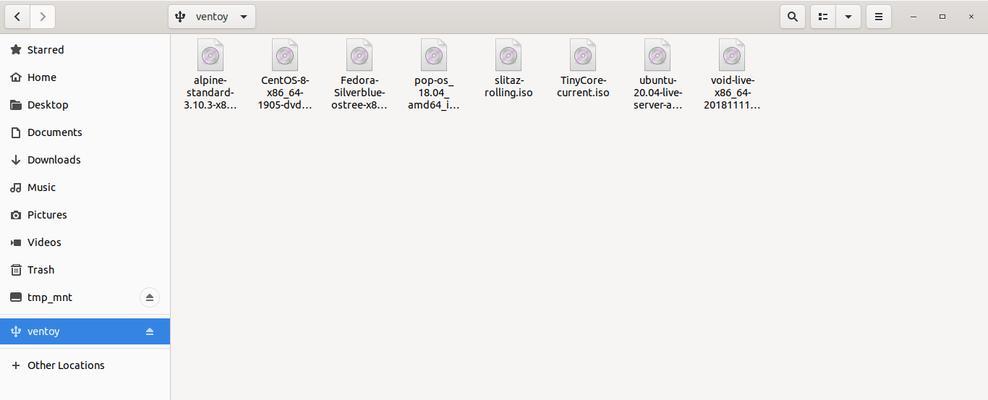Expand the view options dropdown arrow
The width and height of the screenshot is (988, 400).
pos(848,17)
